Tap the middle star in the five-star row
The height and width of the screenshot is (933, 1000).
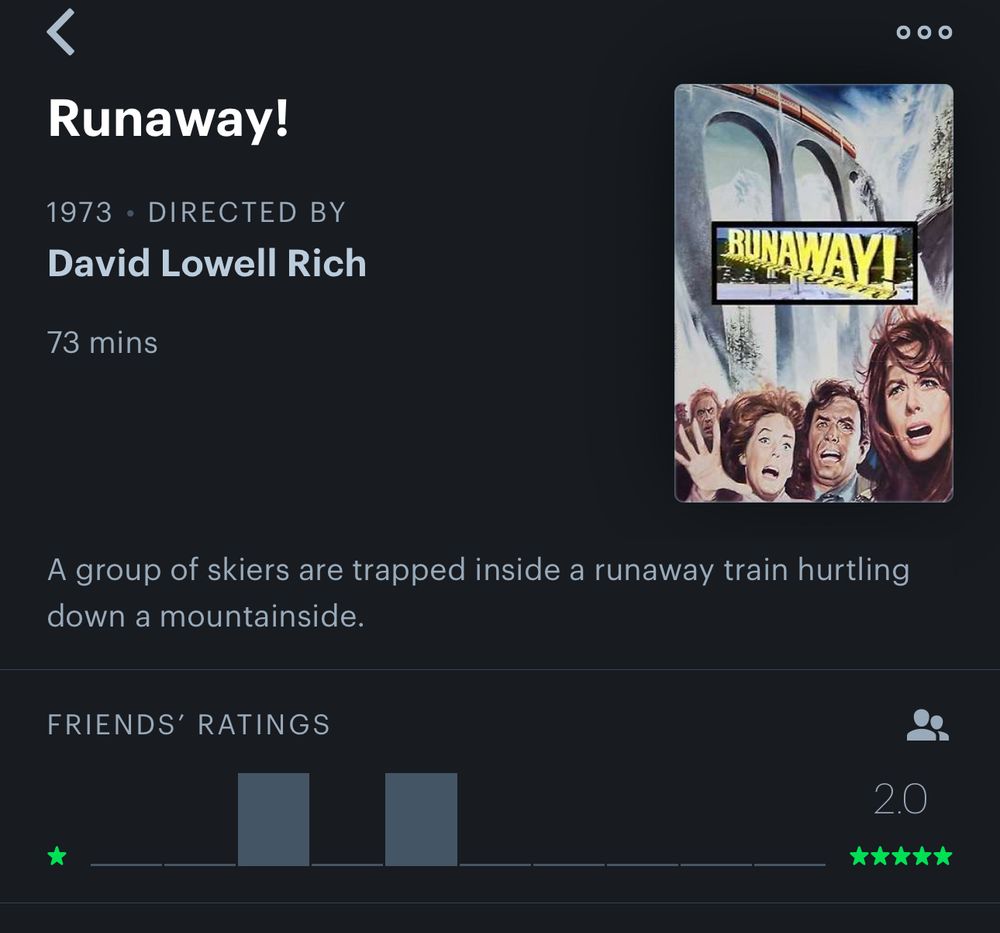pyautogui.click(x=900, y=857)
